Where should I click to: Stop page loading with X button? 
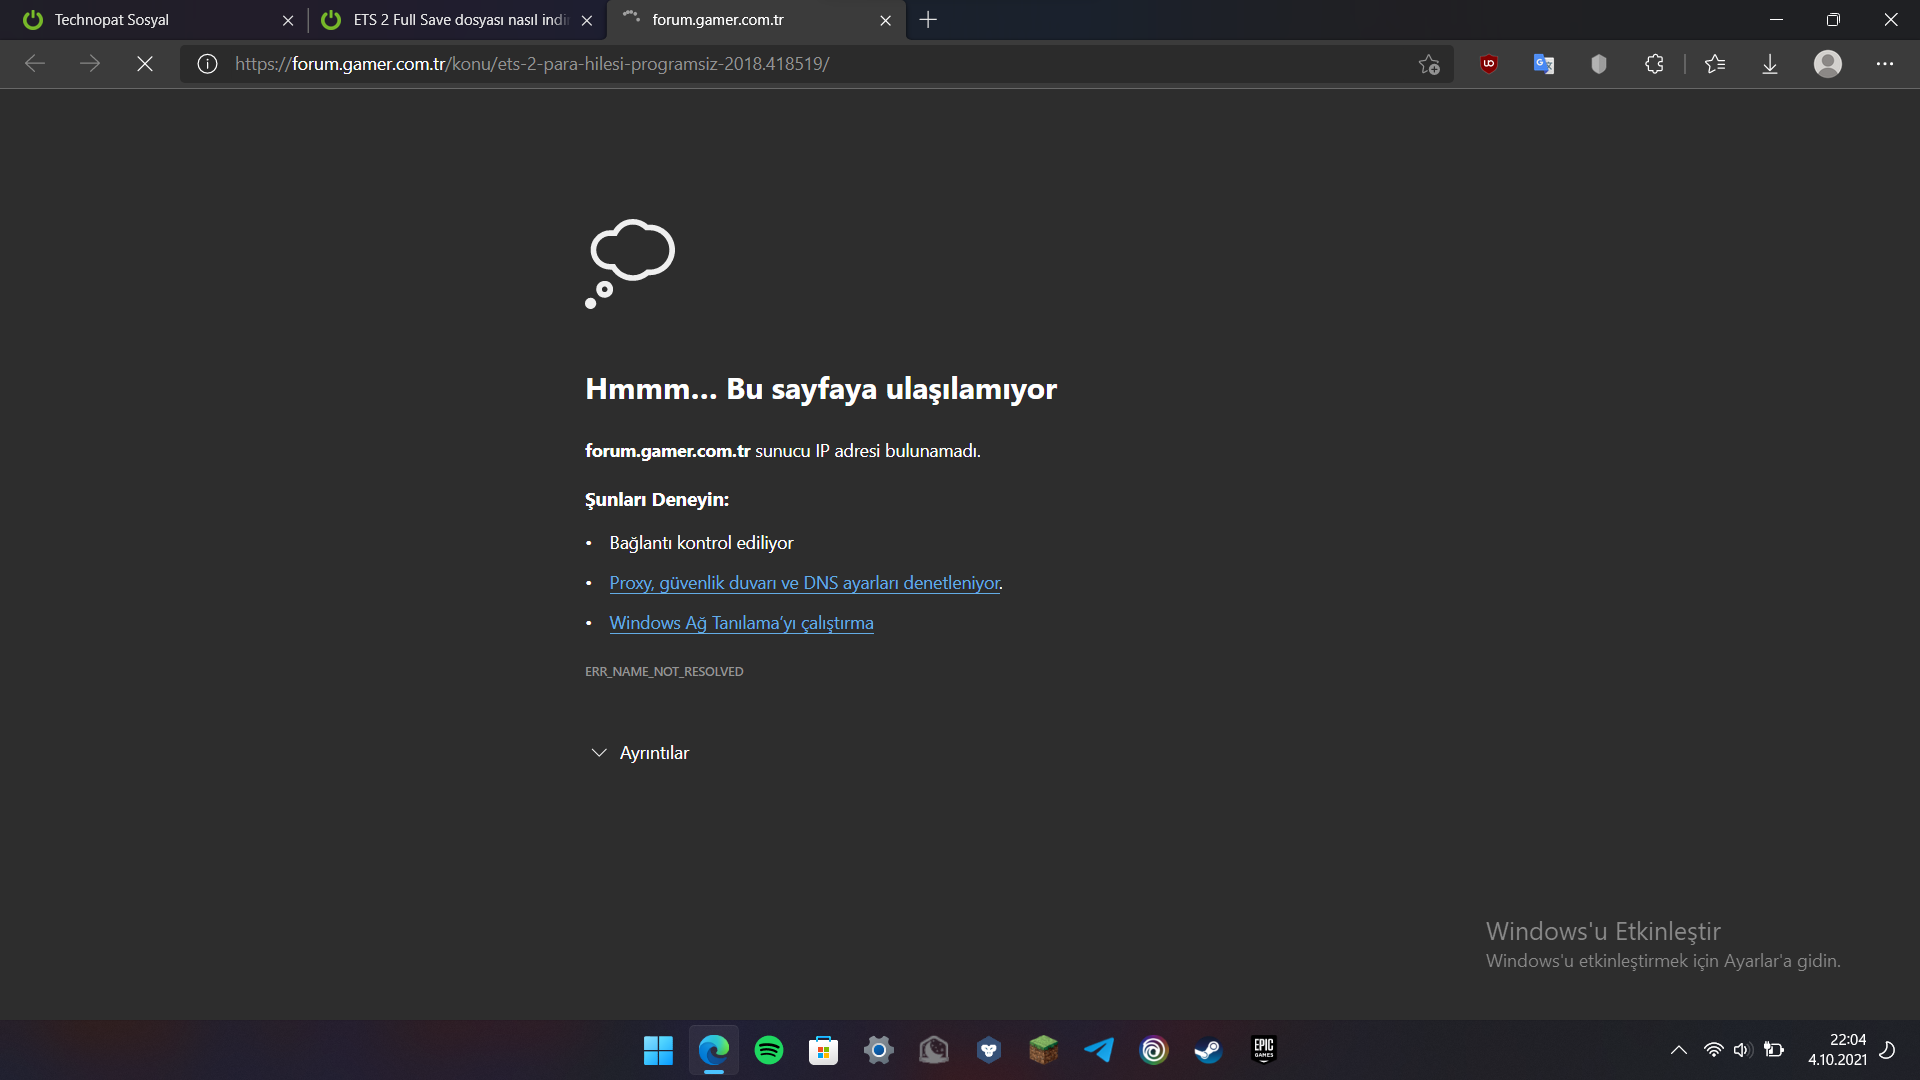[x=145, y=64]
